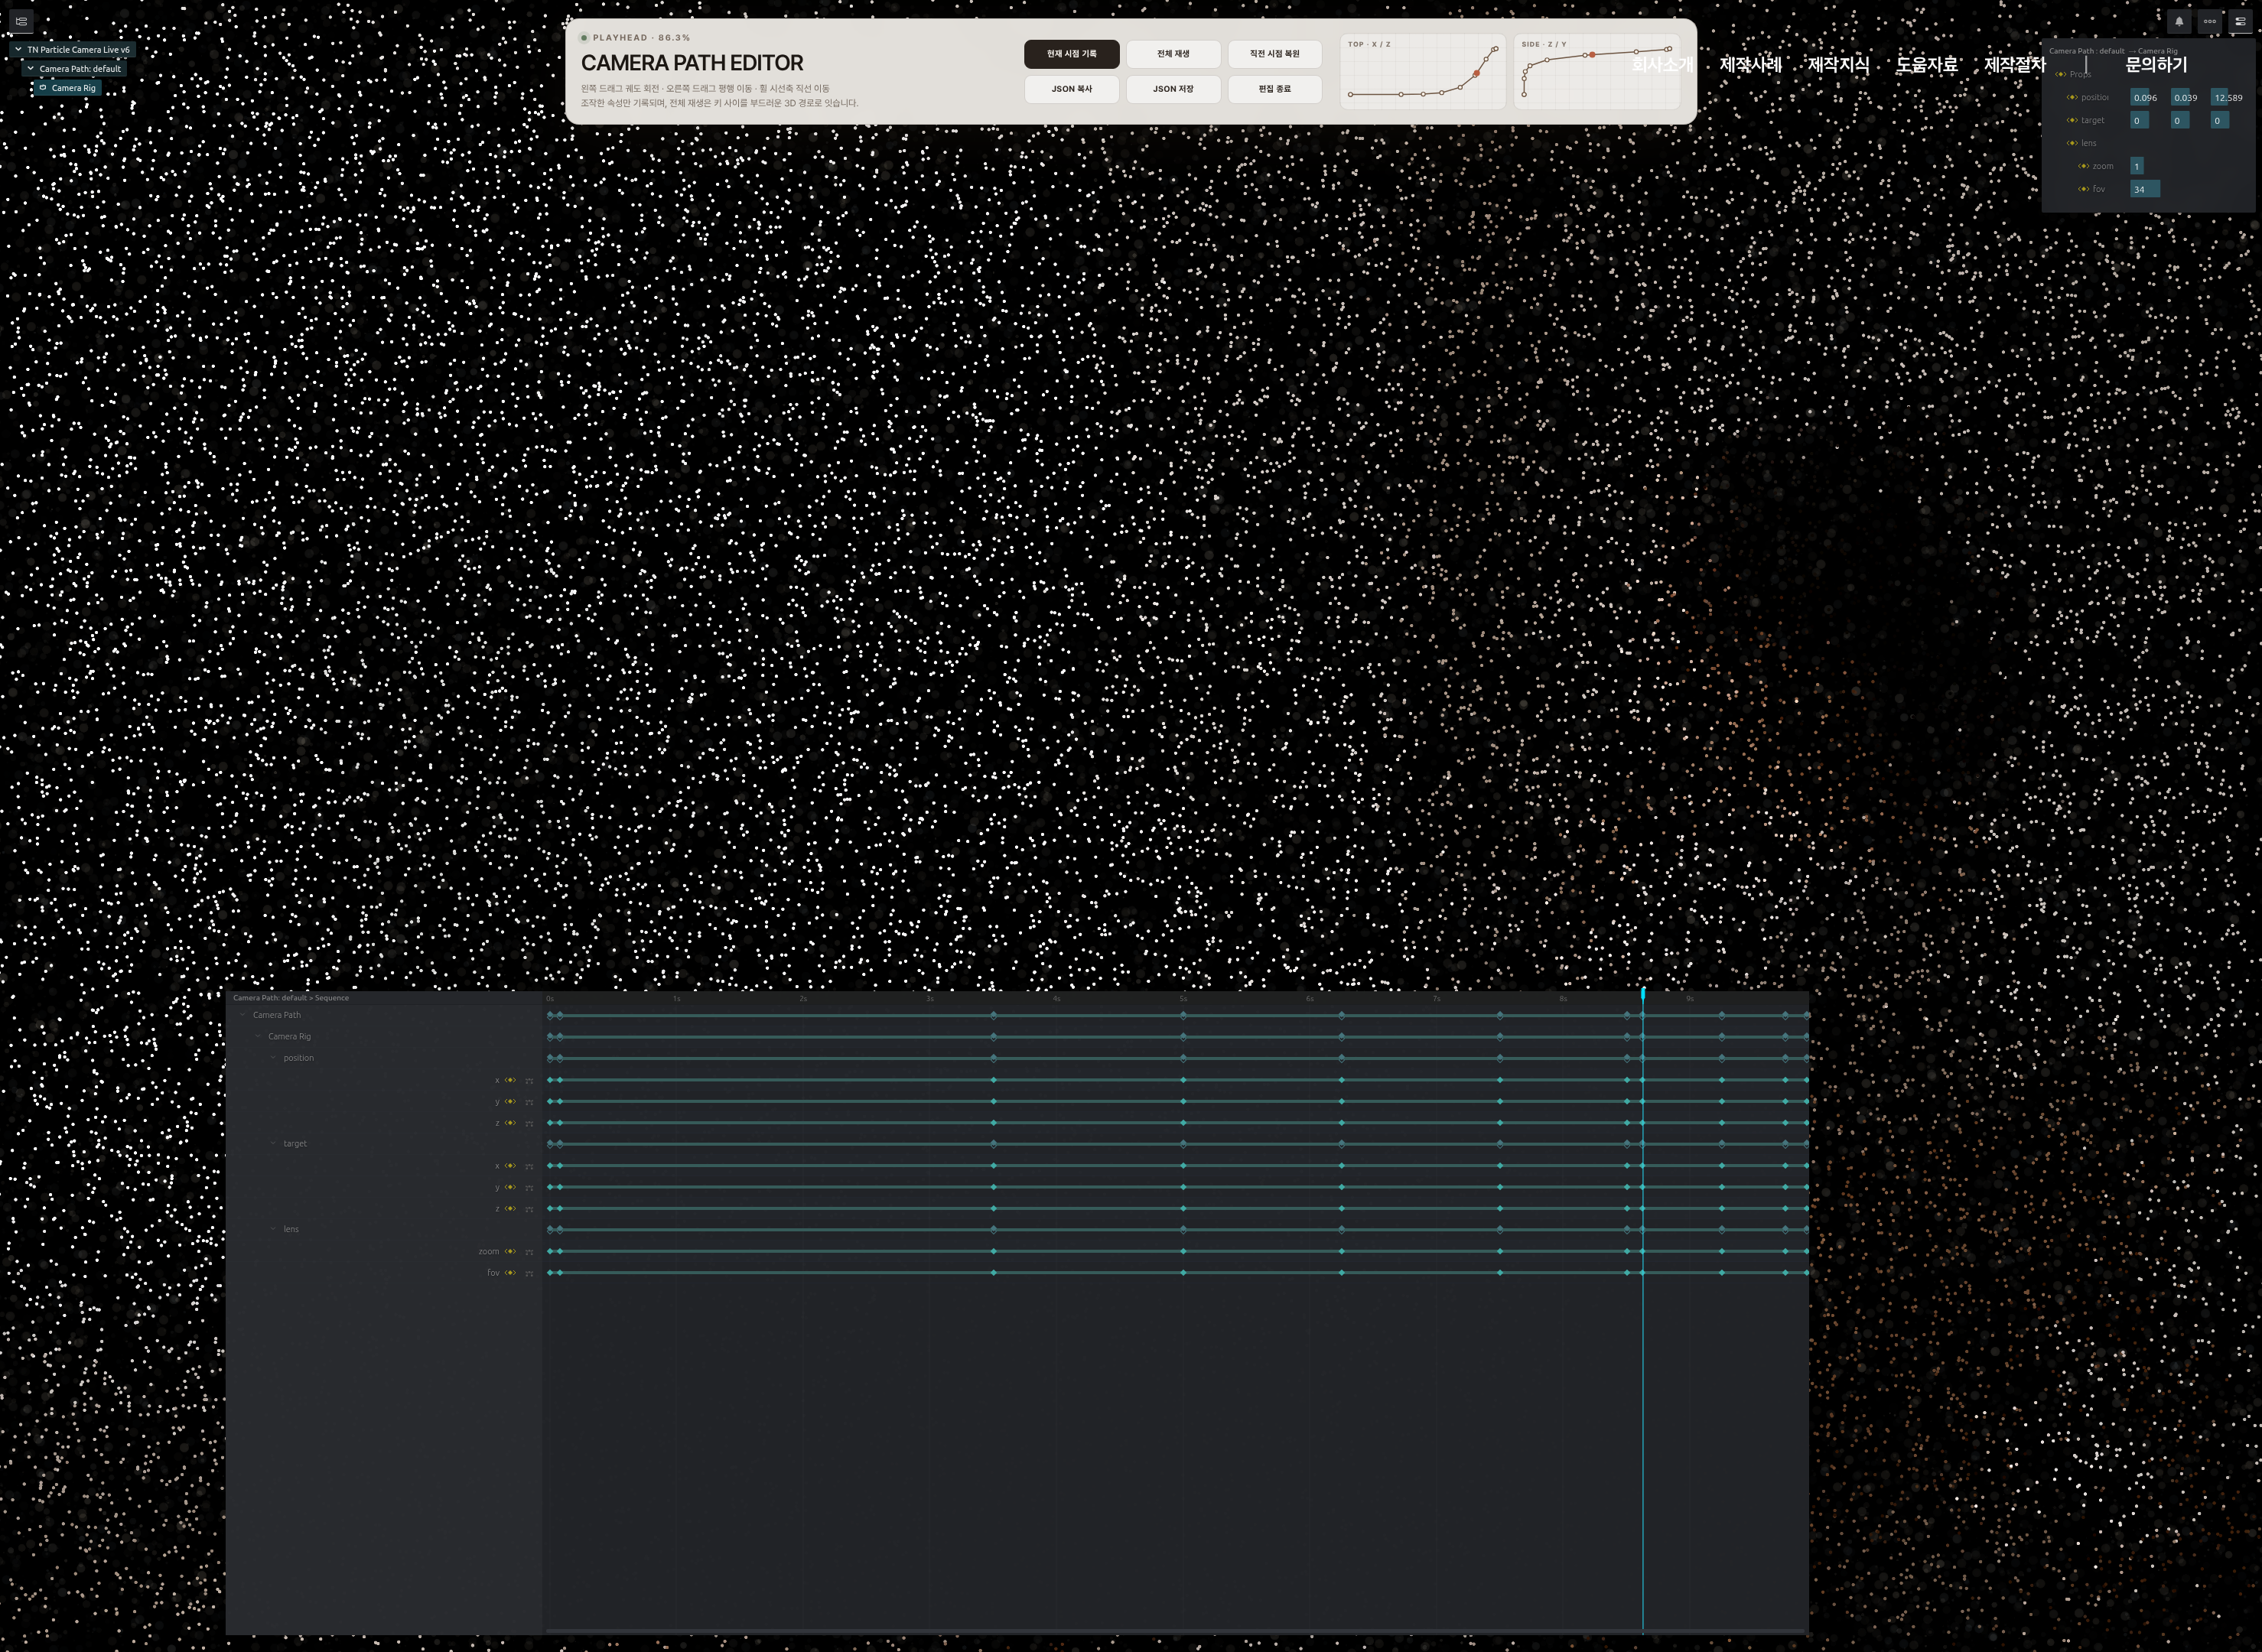
Task: Click the 현재 시점 기록 button
Action: 1071,54
